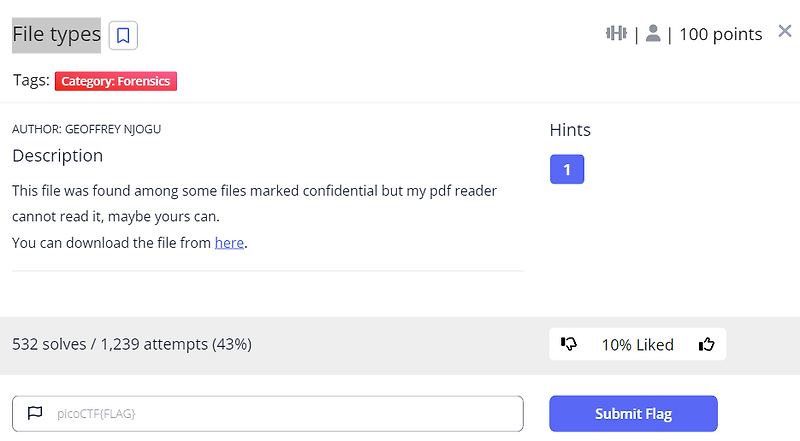The image size is (800, 441).
Task: Click the user silhouette icon
Action: 653,34
